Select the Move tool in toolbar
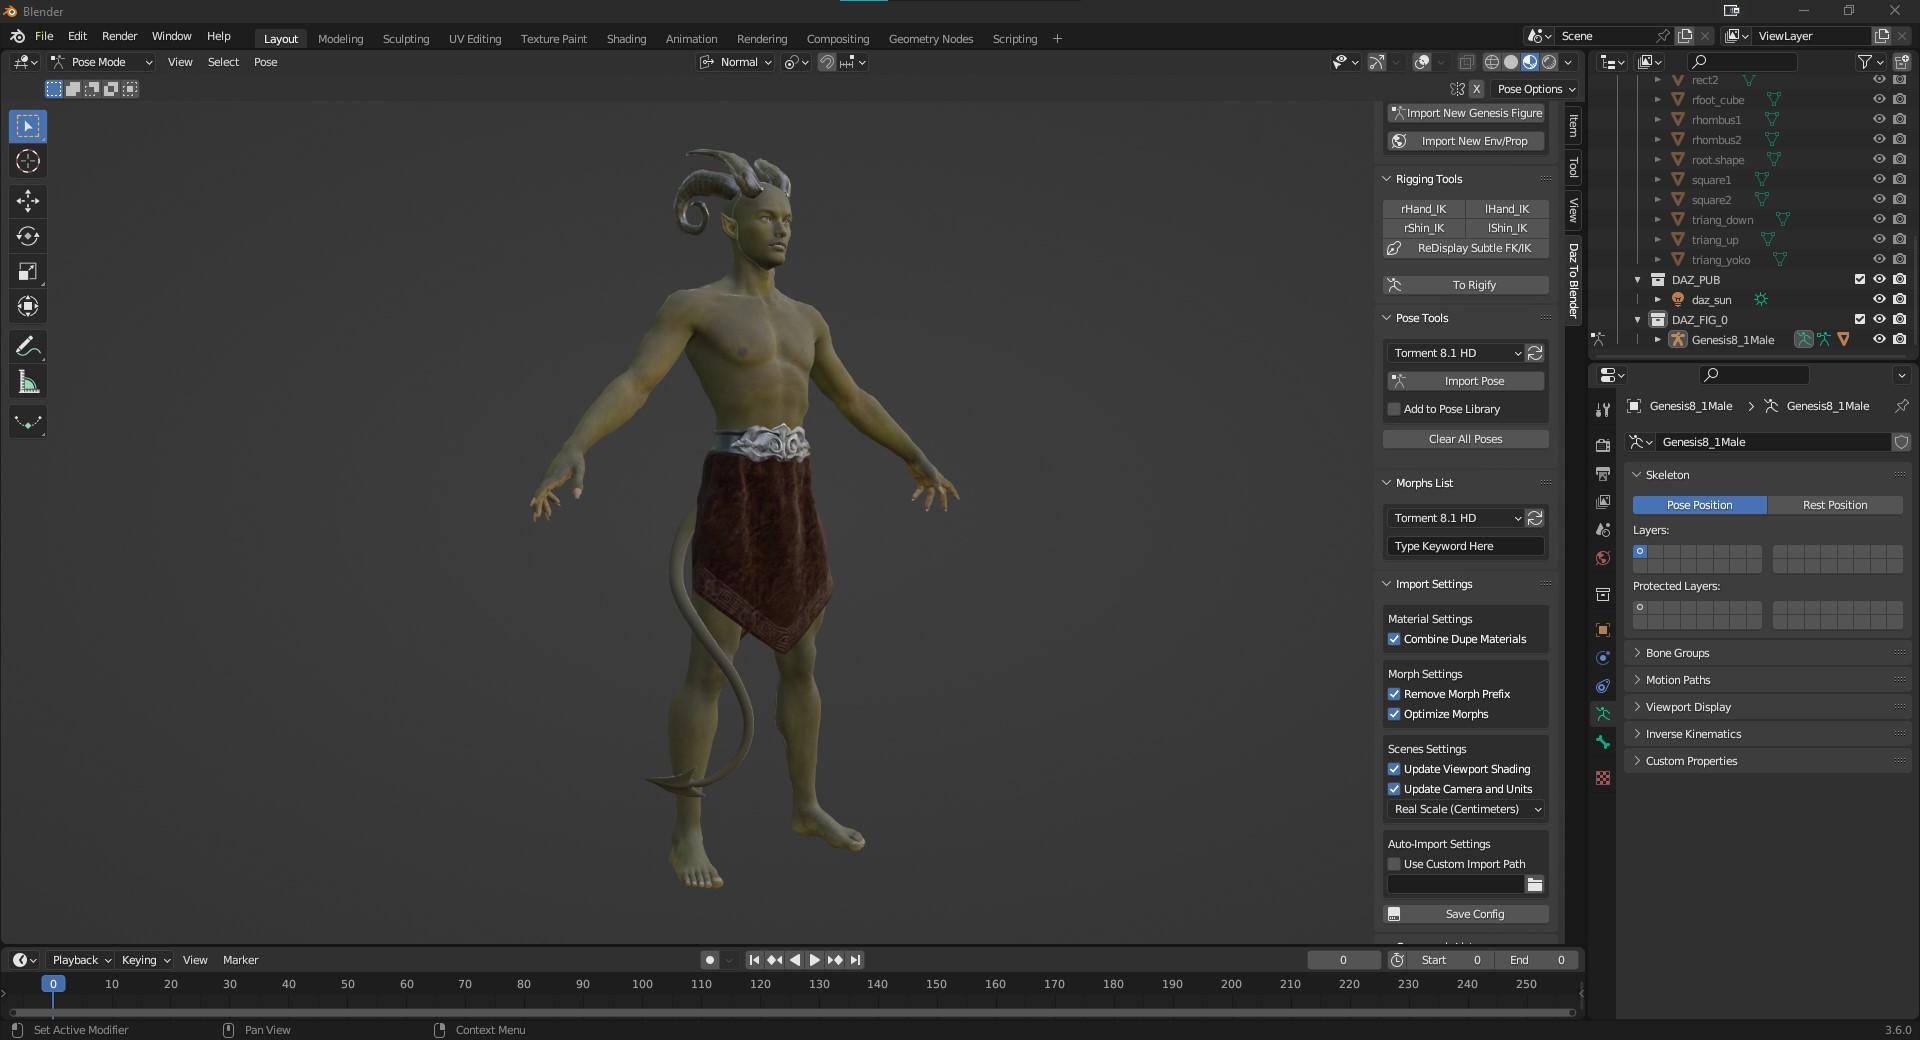The width and height of the screenshot is (1920, 1040). pyautogui.click(x=28, y=201)
